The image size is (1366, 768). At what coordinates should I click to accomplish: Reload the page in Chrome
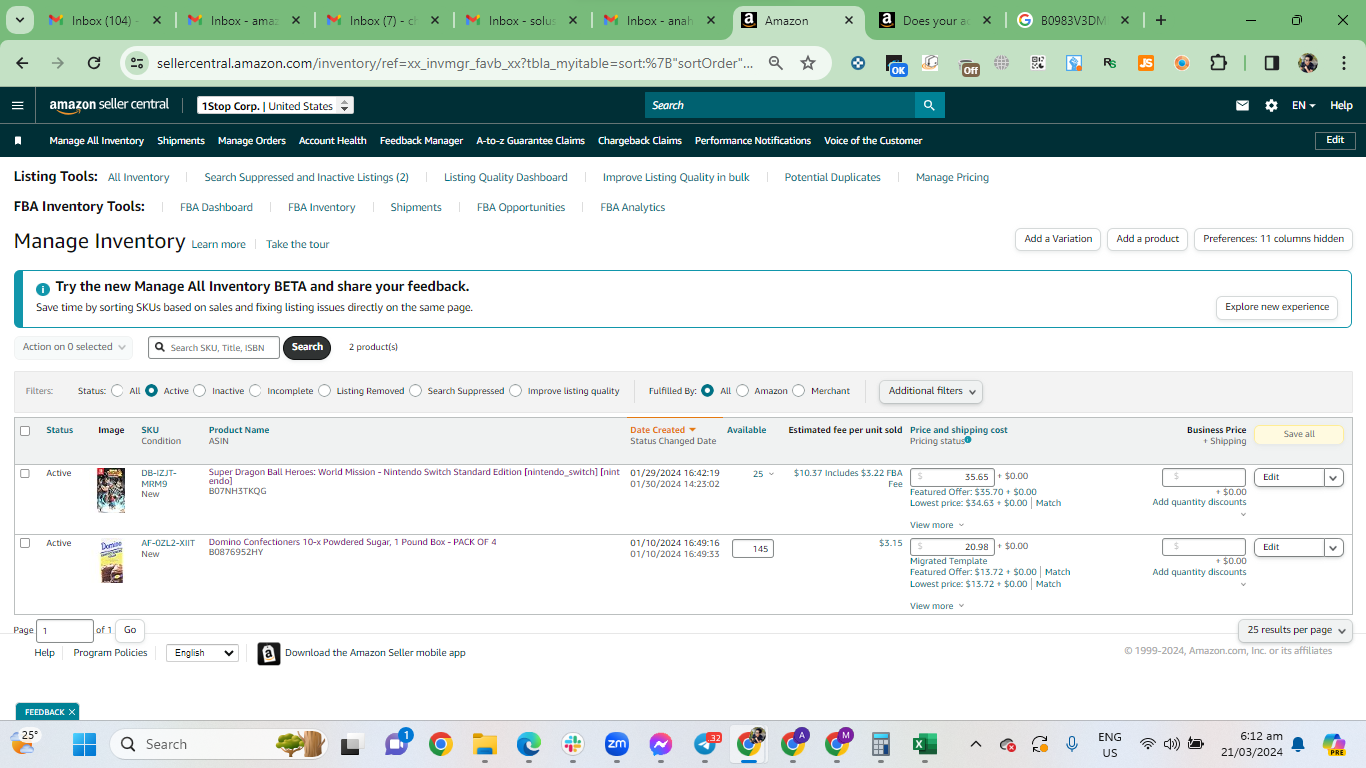[94, 63]
